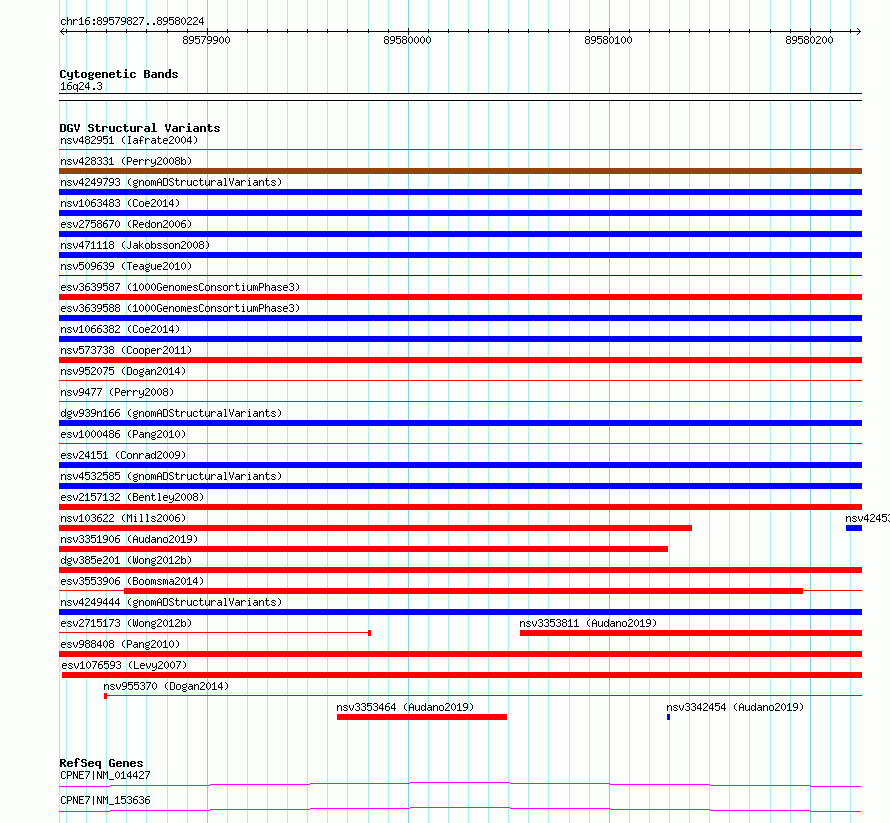Click the esv3553906 (Boomsma2014) label
This screenshot has height=823, width=890.
click(x=132, y=581)
